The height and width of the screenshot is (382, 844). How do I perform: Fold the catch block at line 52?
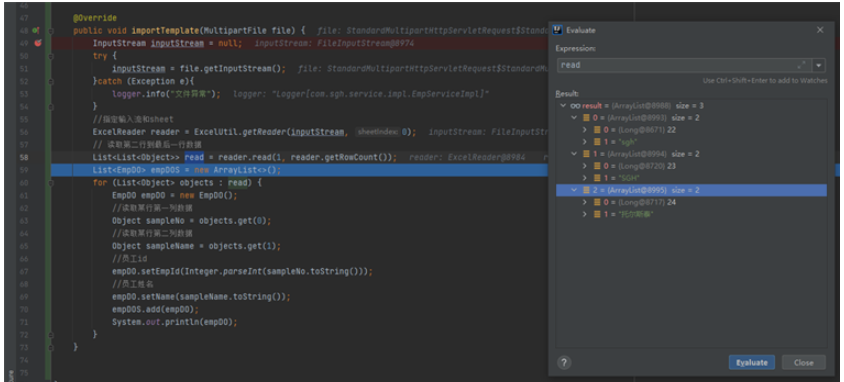click(51, 81)
